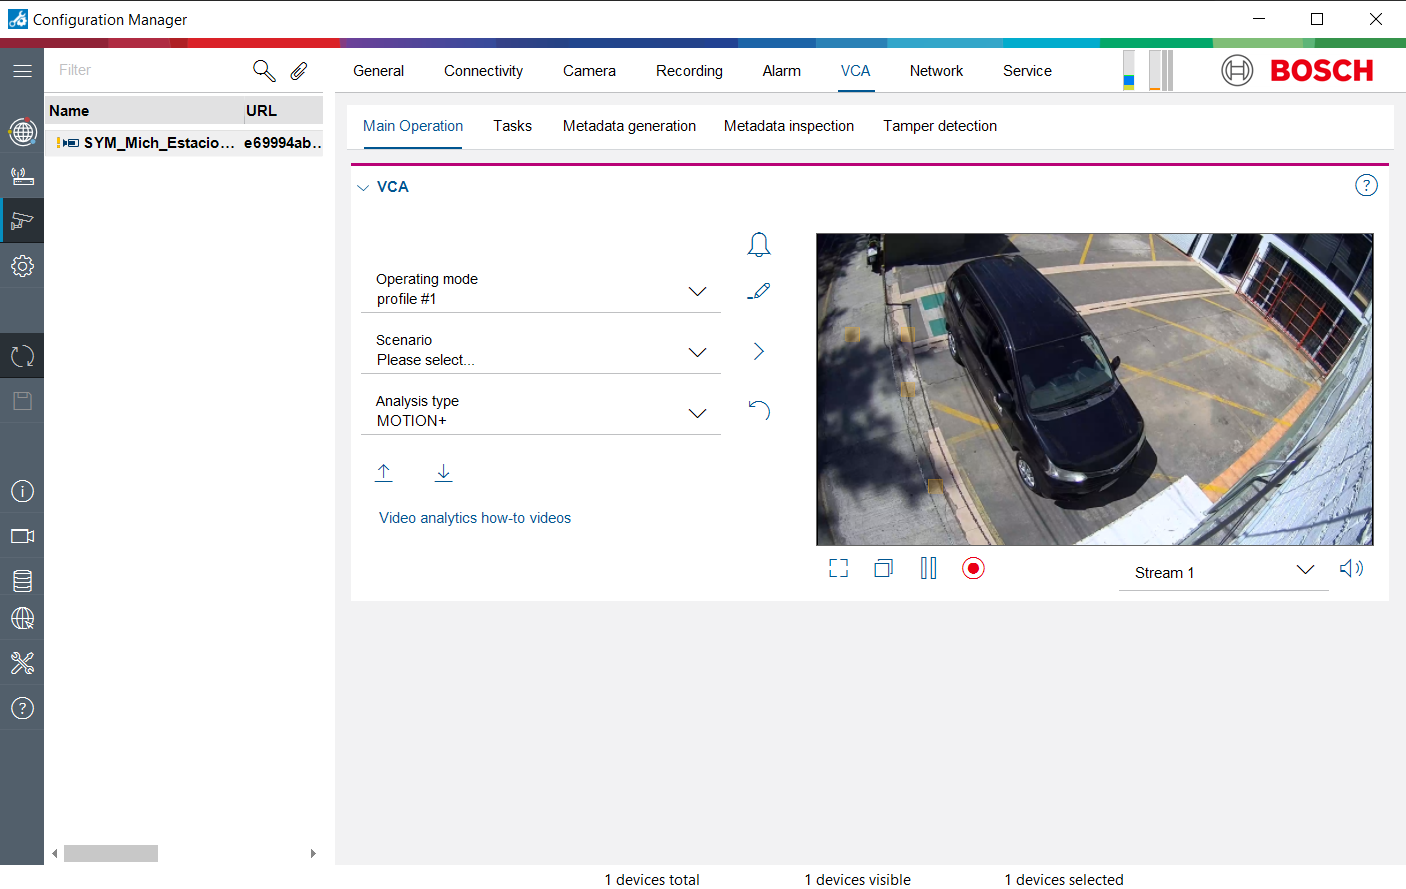Switch to the Recording tab
Viewport: 1406px width, 889px height.
click(x=689, y=71)
